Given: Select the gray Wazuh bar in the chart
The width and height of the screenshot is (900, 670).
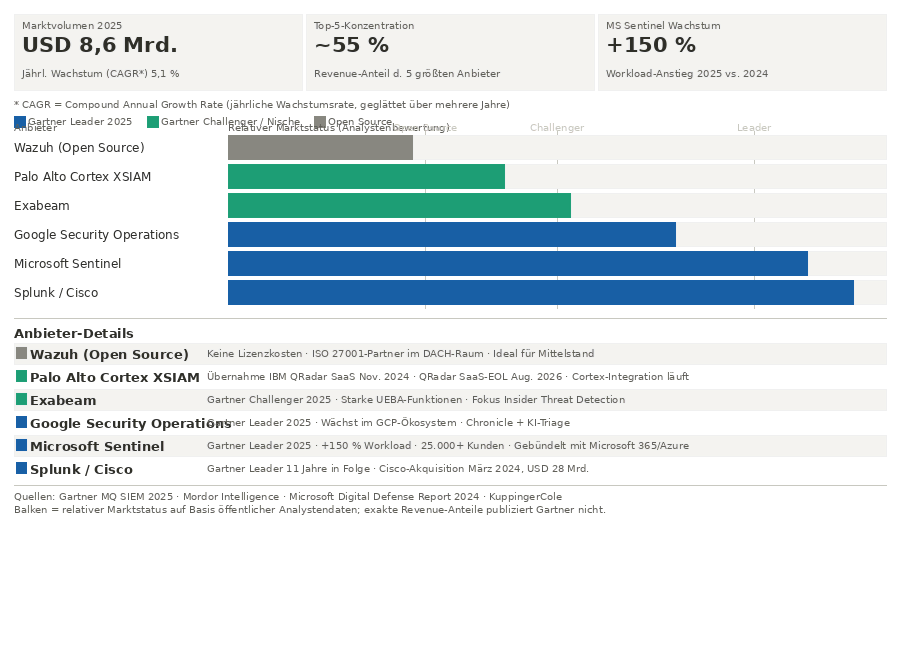Looking at the screenshot, I should tap(320, 148).
